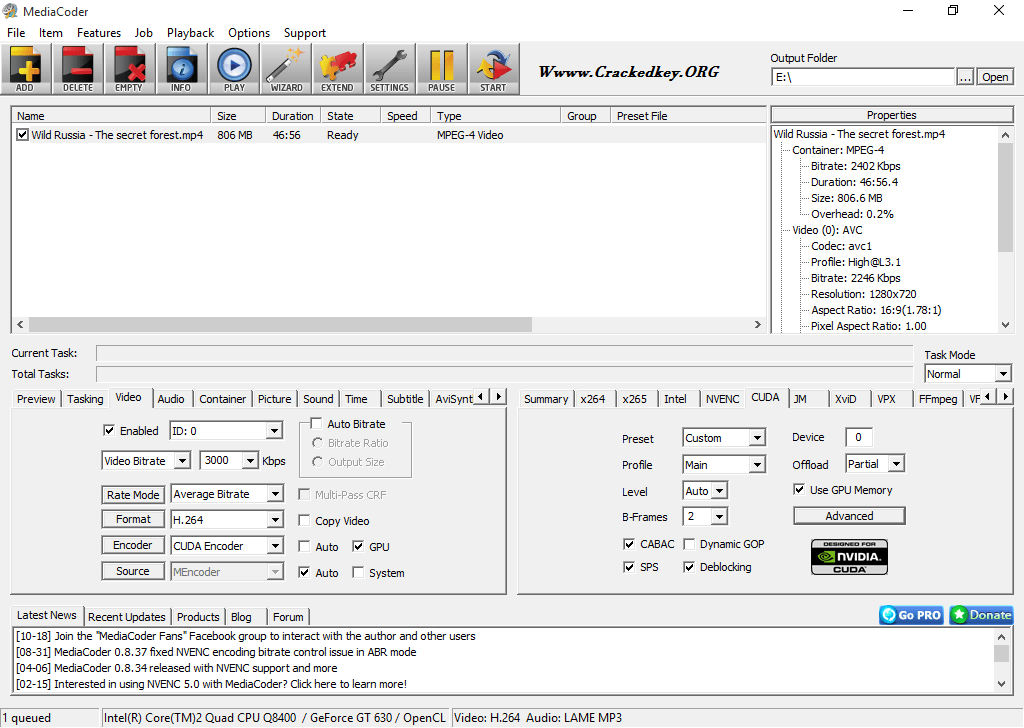Click Properties panel scroll down arrow

(x=1005, y=325)
